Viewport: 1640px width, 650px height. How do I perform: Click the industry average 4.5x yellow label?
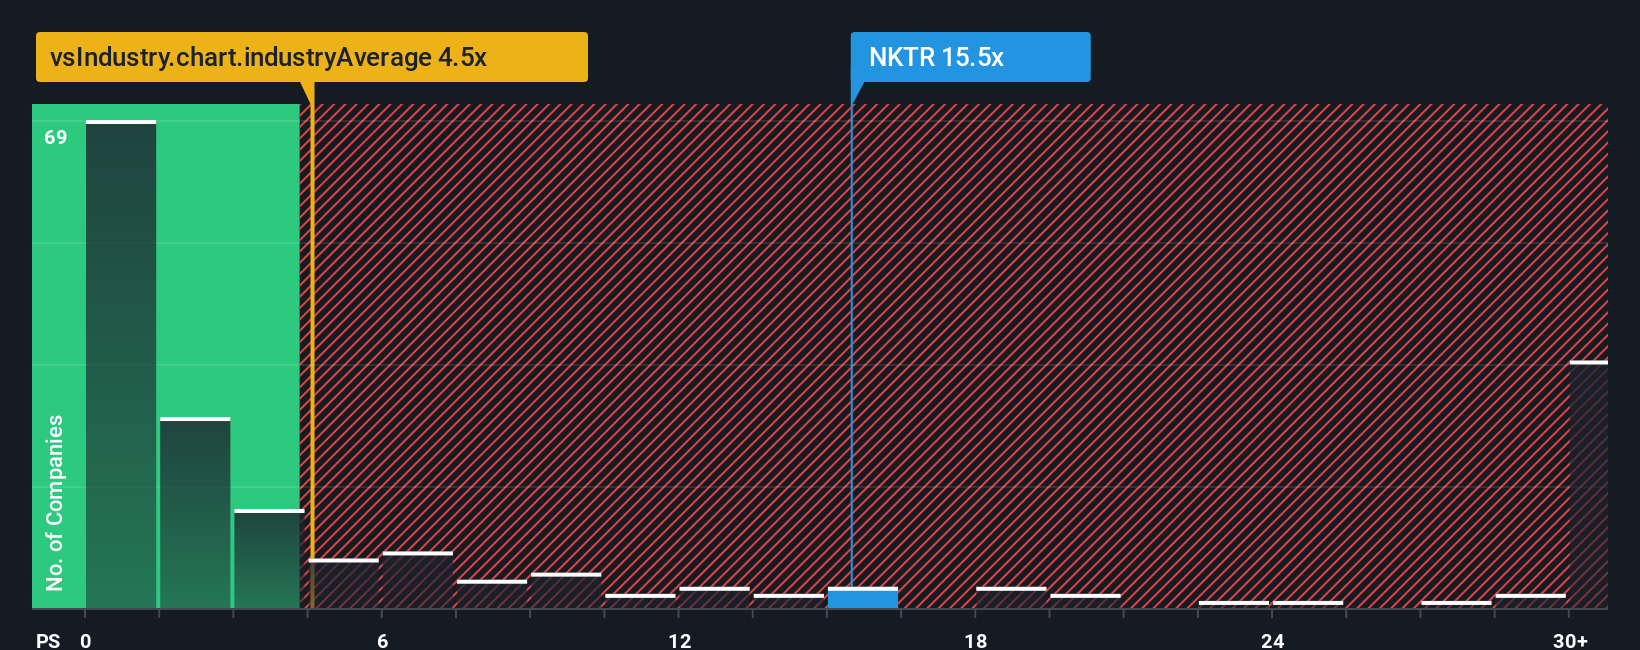(312, 57)
